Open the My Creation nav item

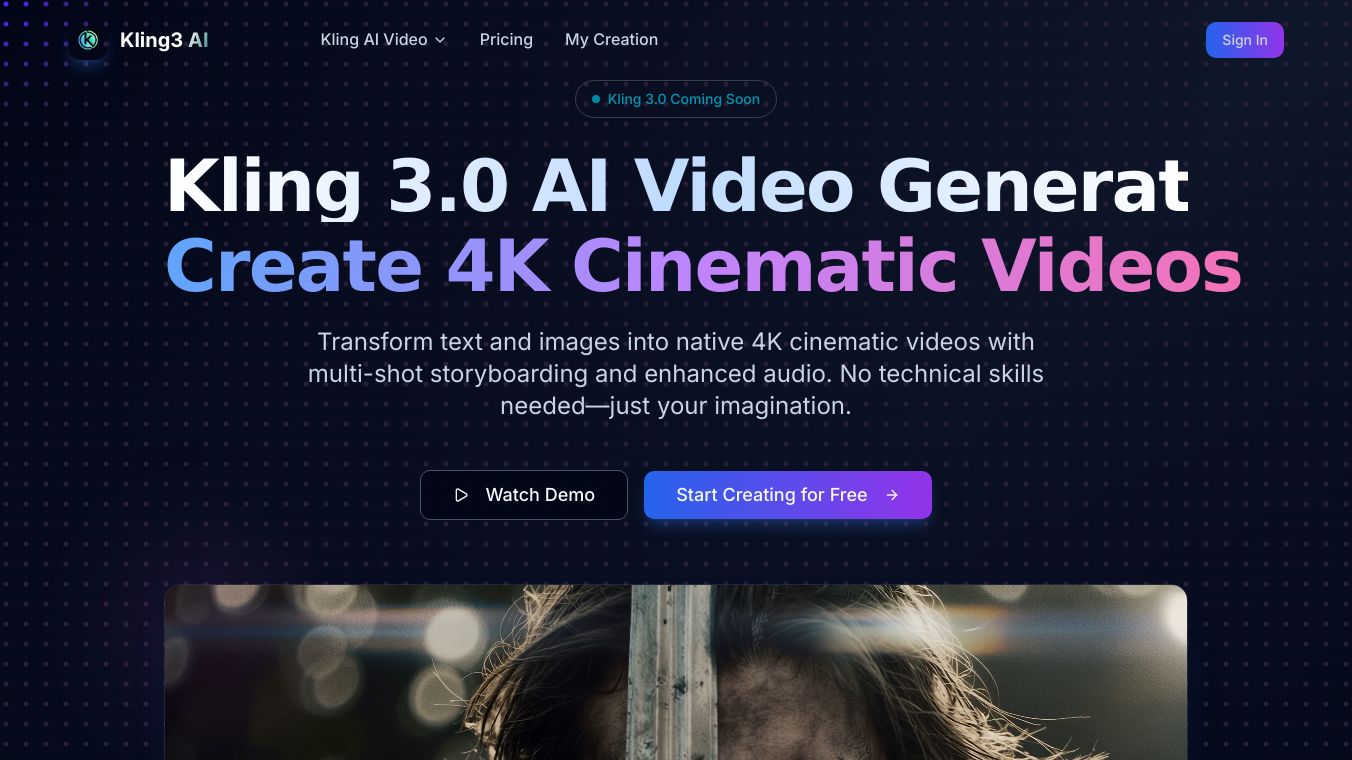coord(611,40)
